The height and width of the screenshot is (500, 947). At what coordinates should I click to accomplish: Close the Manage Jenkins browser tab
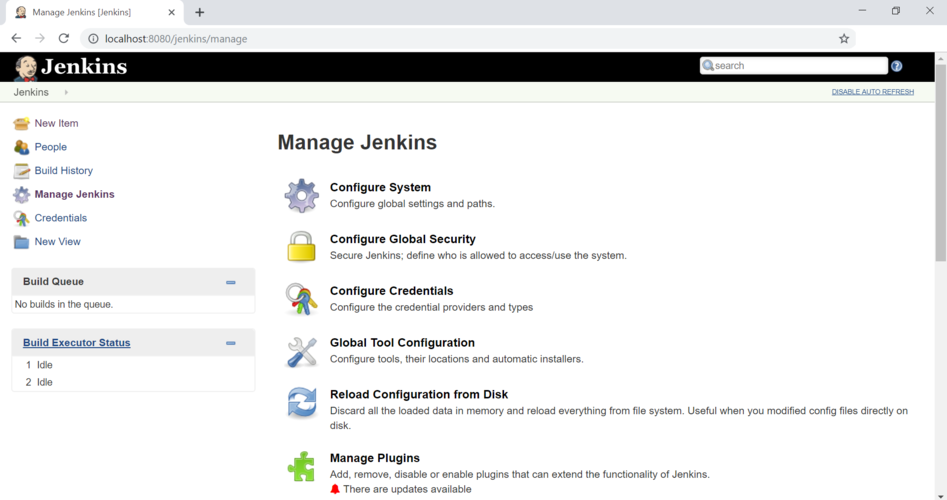click(x=172, y=12)
